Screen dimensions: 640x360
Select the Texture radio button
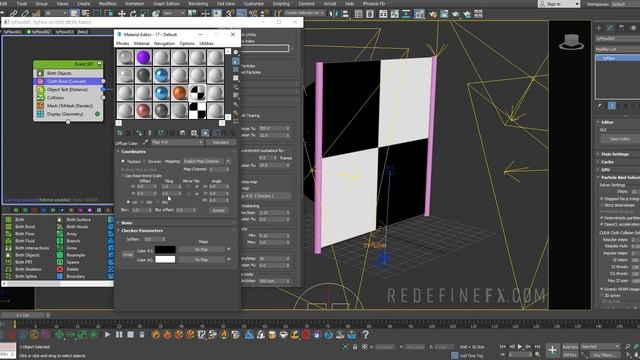pyautogui.click(x=123, y=162)
